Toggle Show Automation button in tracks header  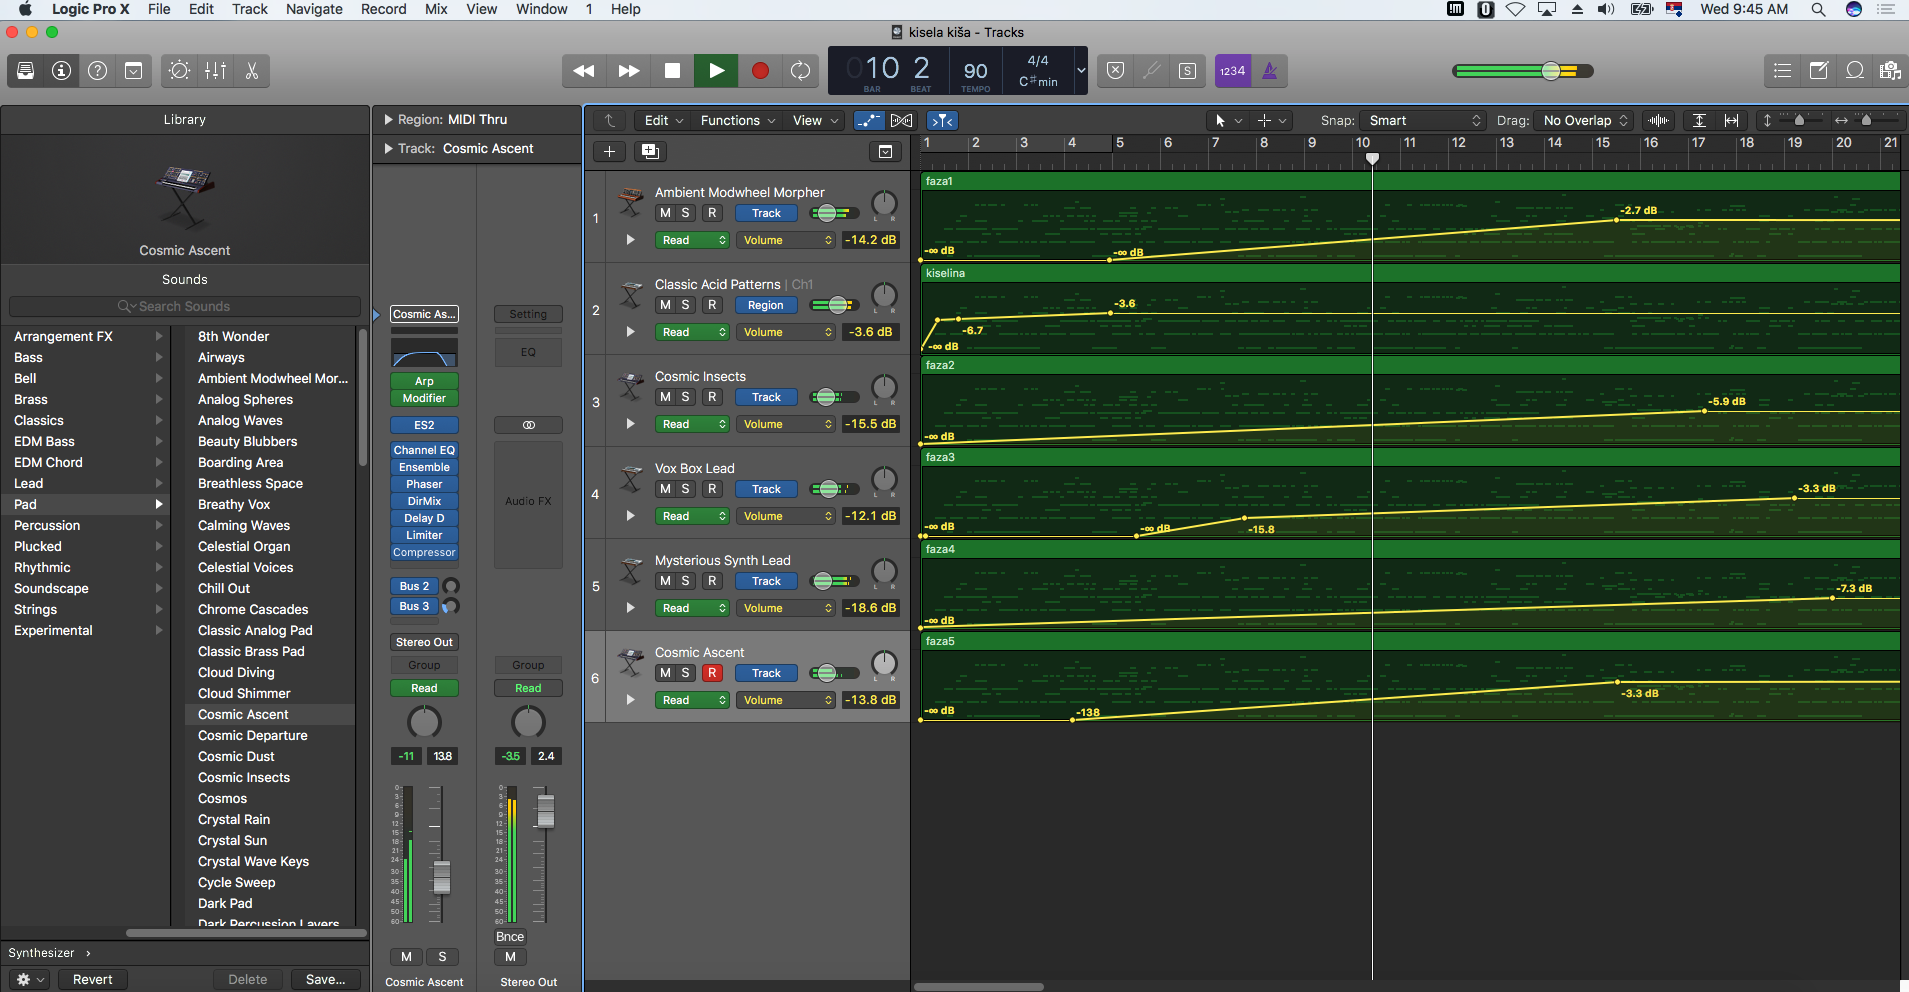(869, 120)
